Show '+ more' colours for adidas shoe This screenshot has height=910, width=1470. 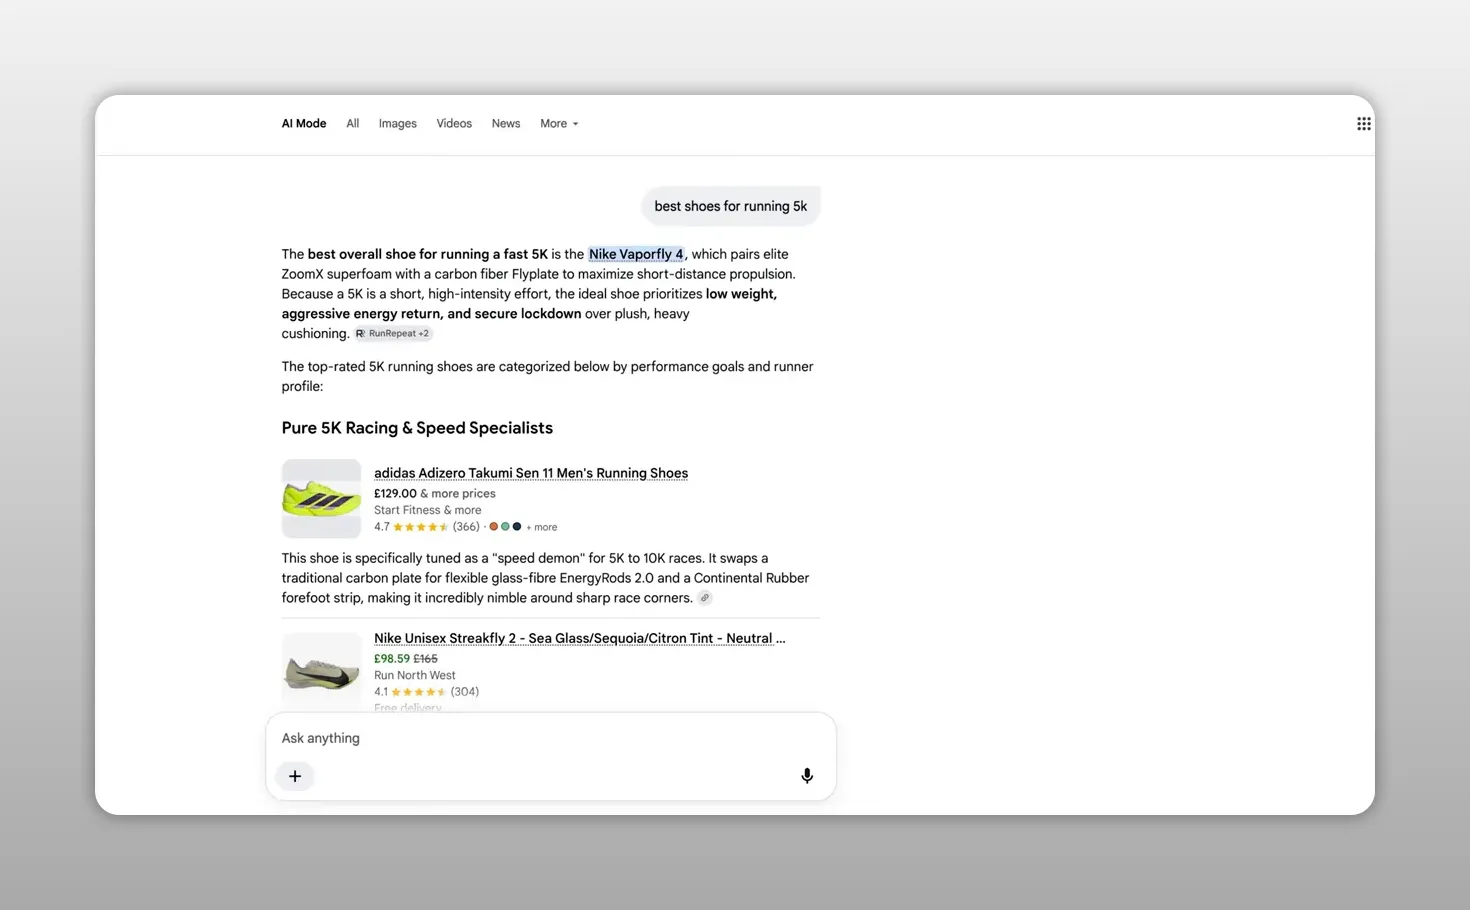(542, 527)
